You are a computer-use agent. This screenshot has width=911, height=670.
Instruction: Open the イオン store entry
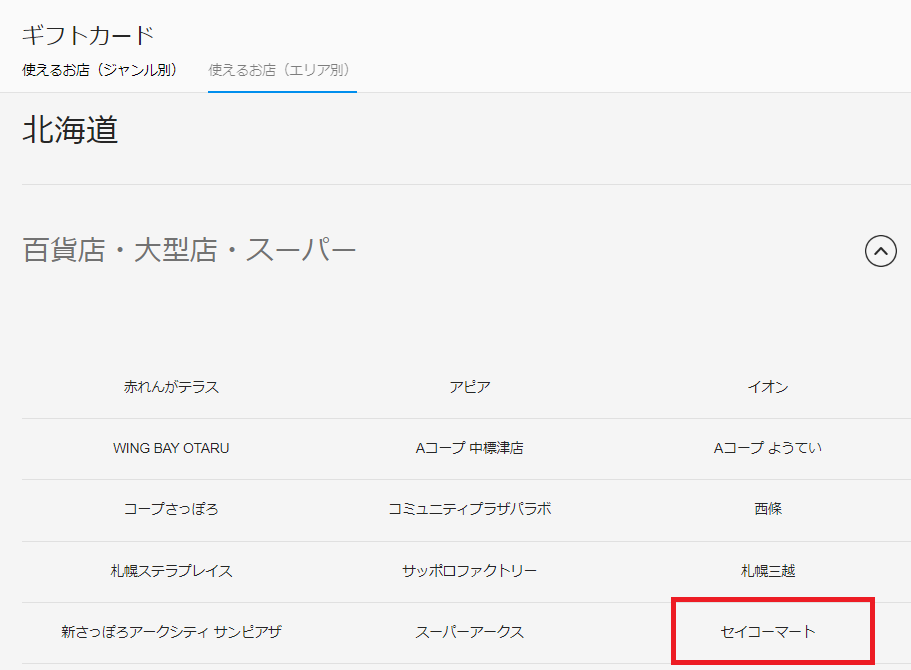click(768, 387)
